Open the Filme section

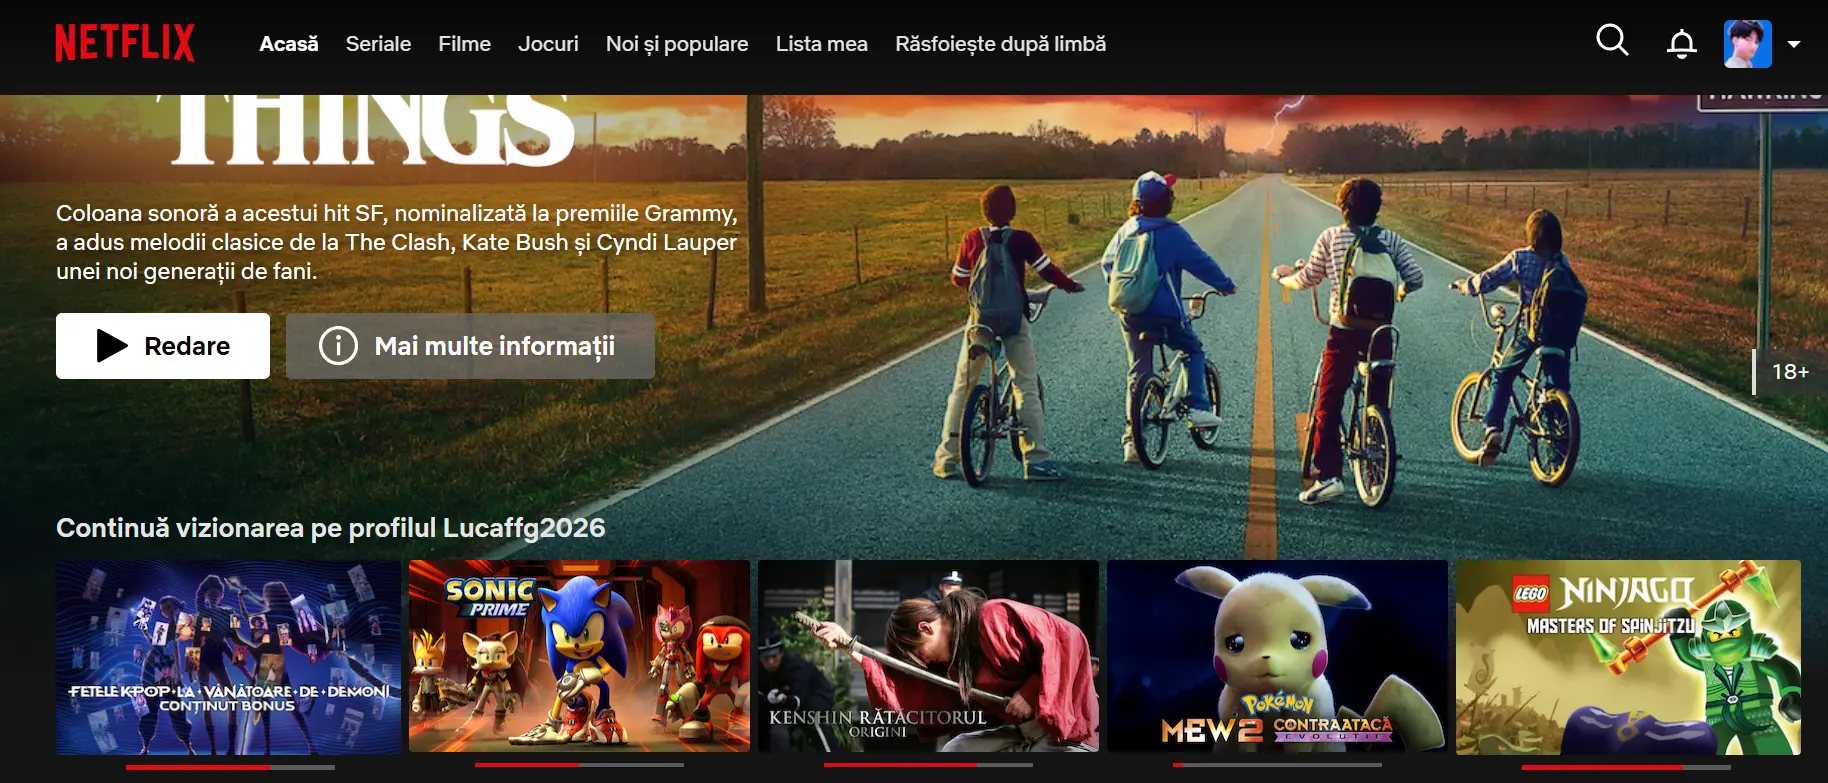point(464,44)
